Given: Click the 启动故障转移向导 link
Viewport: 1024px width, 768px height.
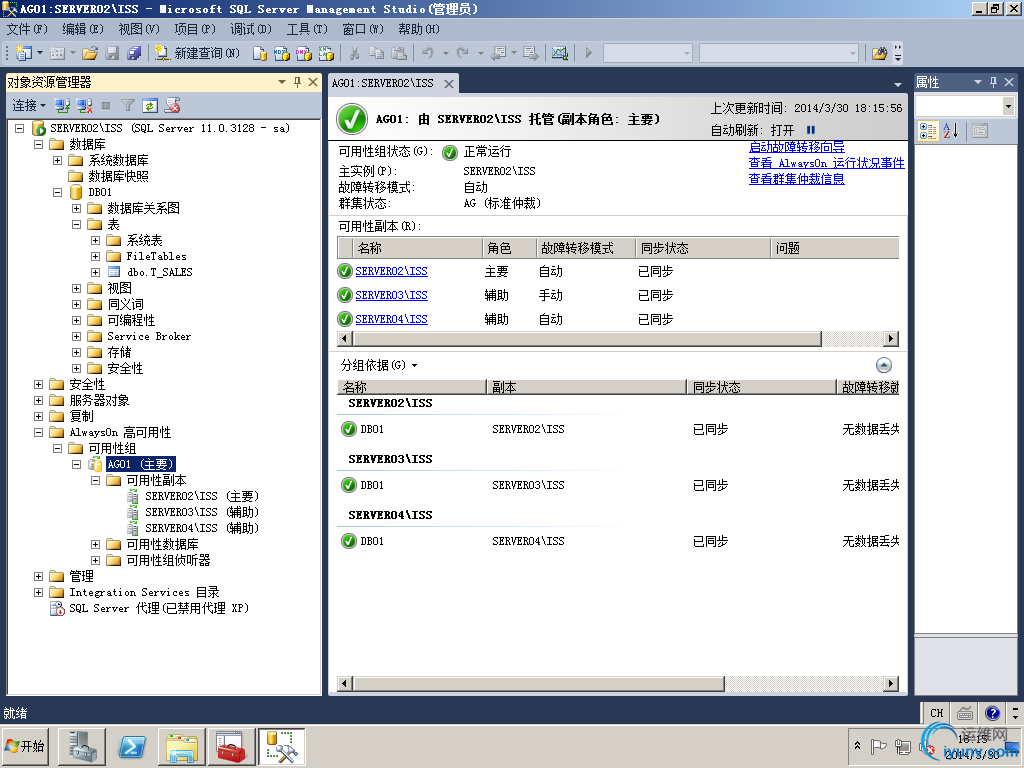Looking at the screenshot, I should coord(796,147).
